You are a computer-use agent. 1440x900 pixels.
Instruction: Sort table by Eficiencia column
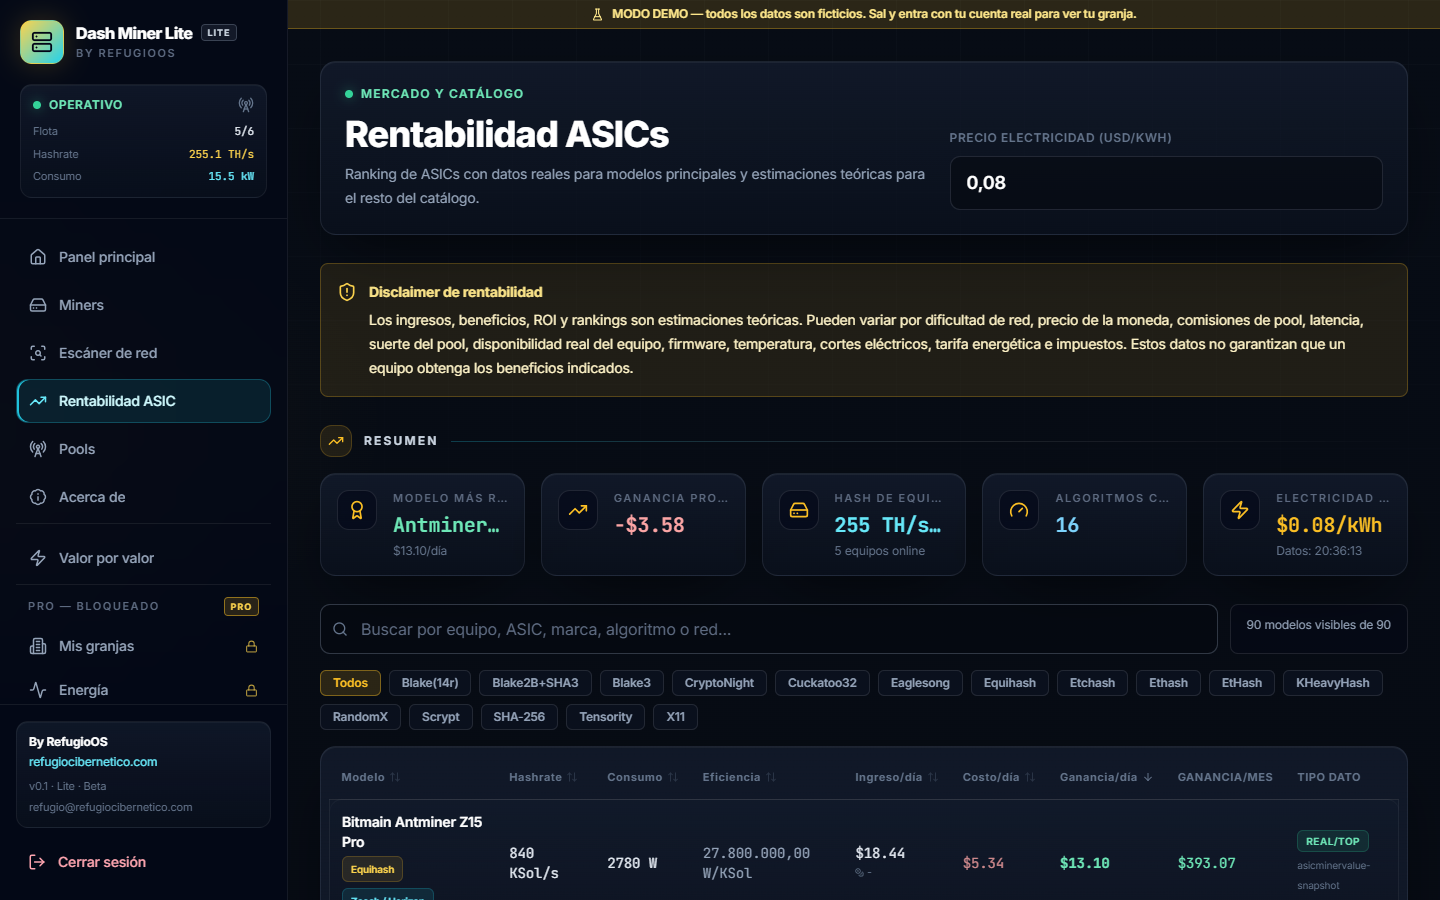[739, 777]
